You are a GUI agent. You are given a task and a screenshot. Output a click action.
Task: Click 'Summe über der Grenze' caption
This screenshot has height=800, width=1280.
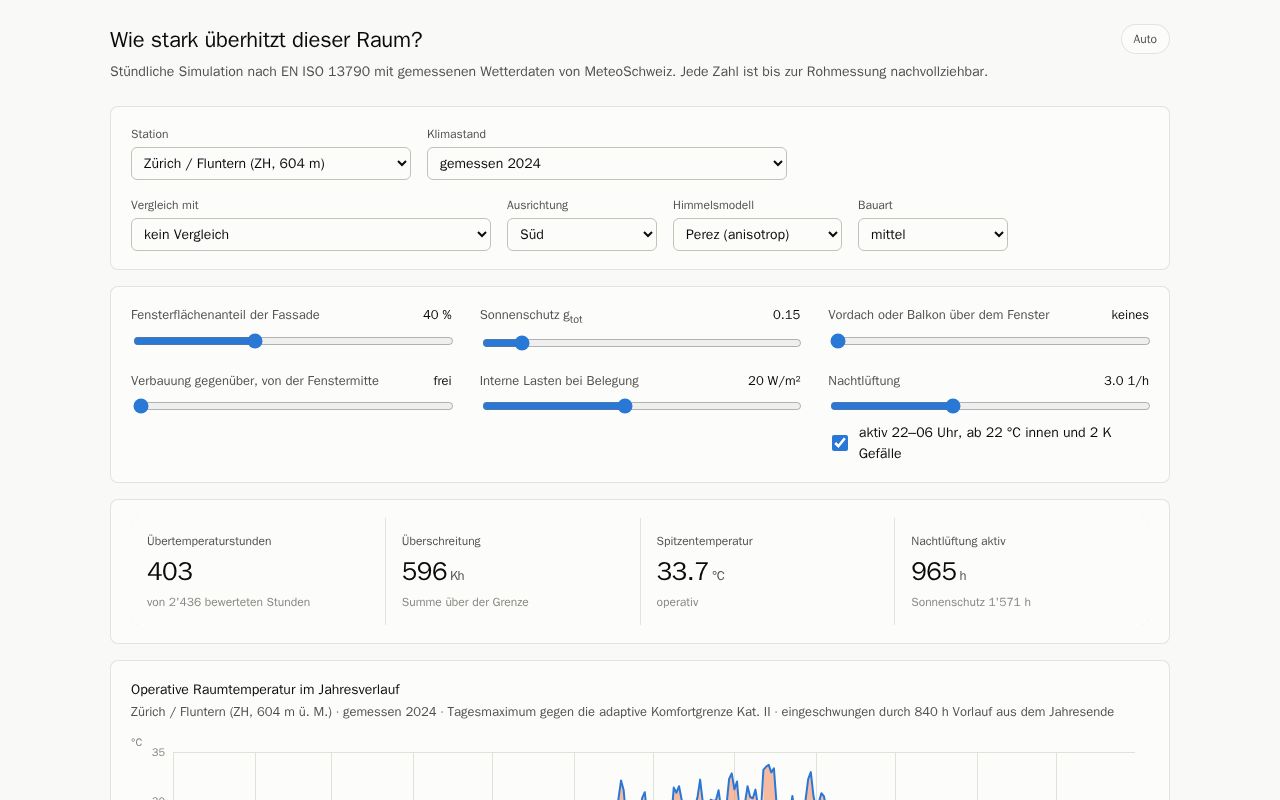[465, 602]
